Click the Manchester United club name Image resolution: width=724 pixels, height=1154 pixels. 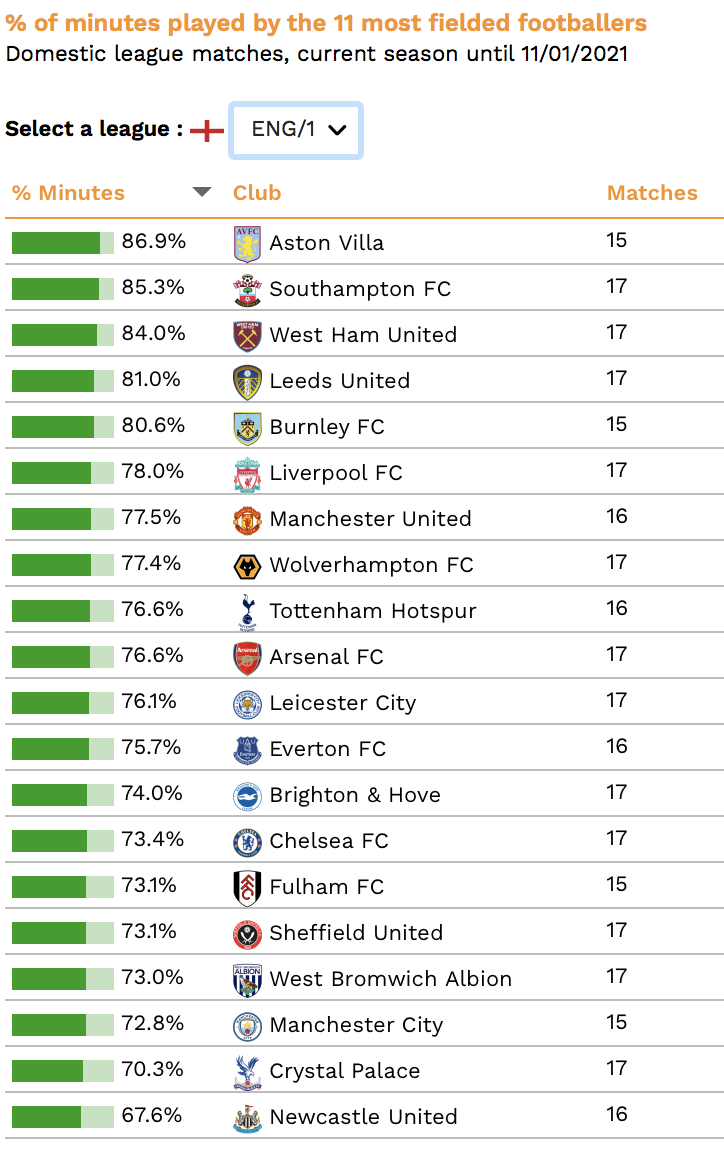(x=370, y=519)
